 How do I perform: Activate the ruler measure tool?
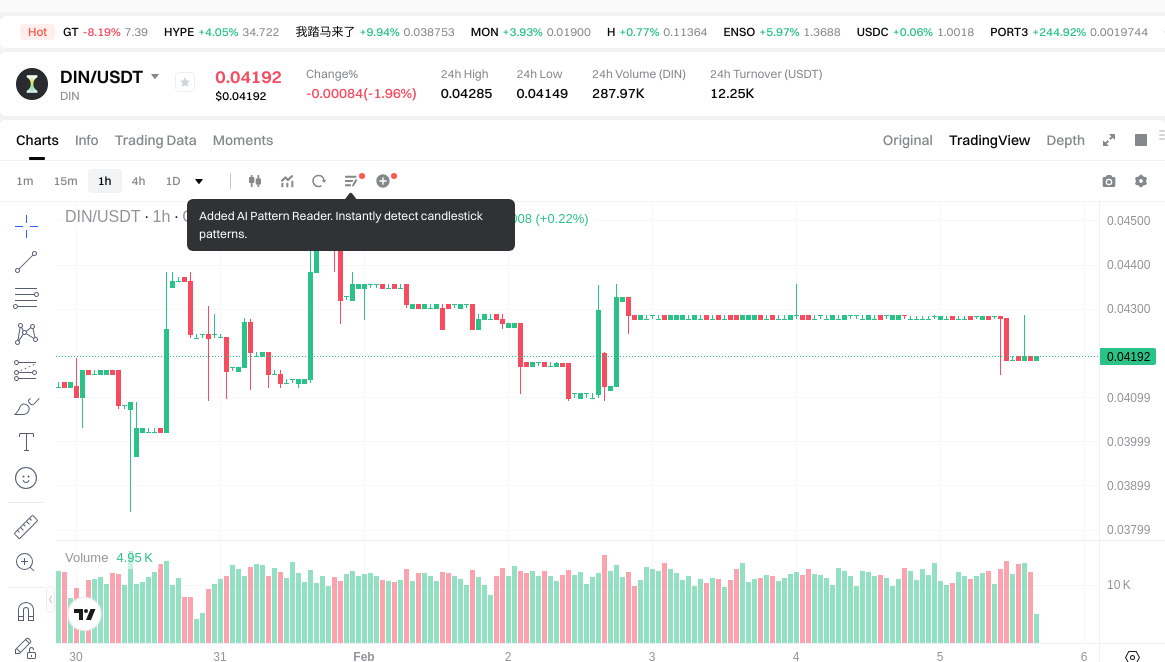click(26, 526)
